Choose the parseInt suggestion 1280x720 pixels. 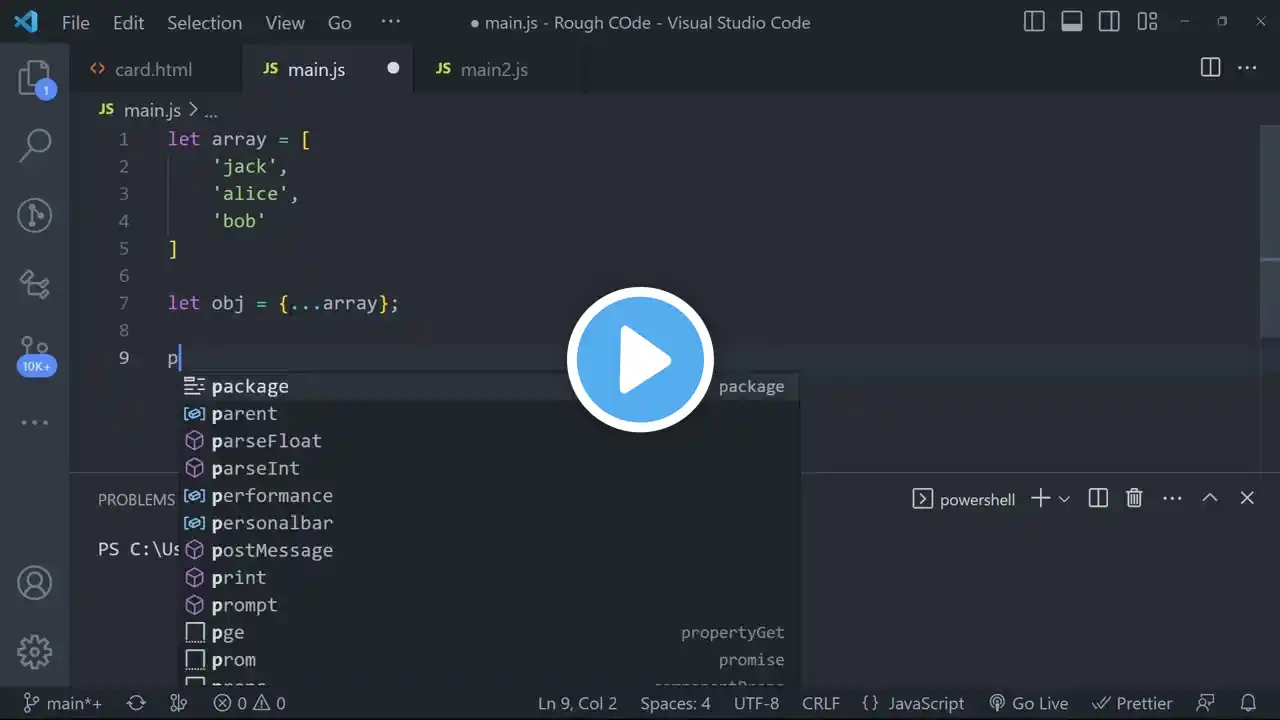489,468
